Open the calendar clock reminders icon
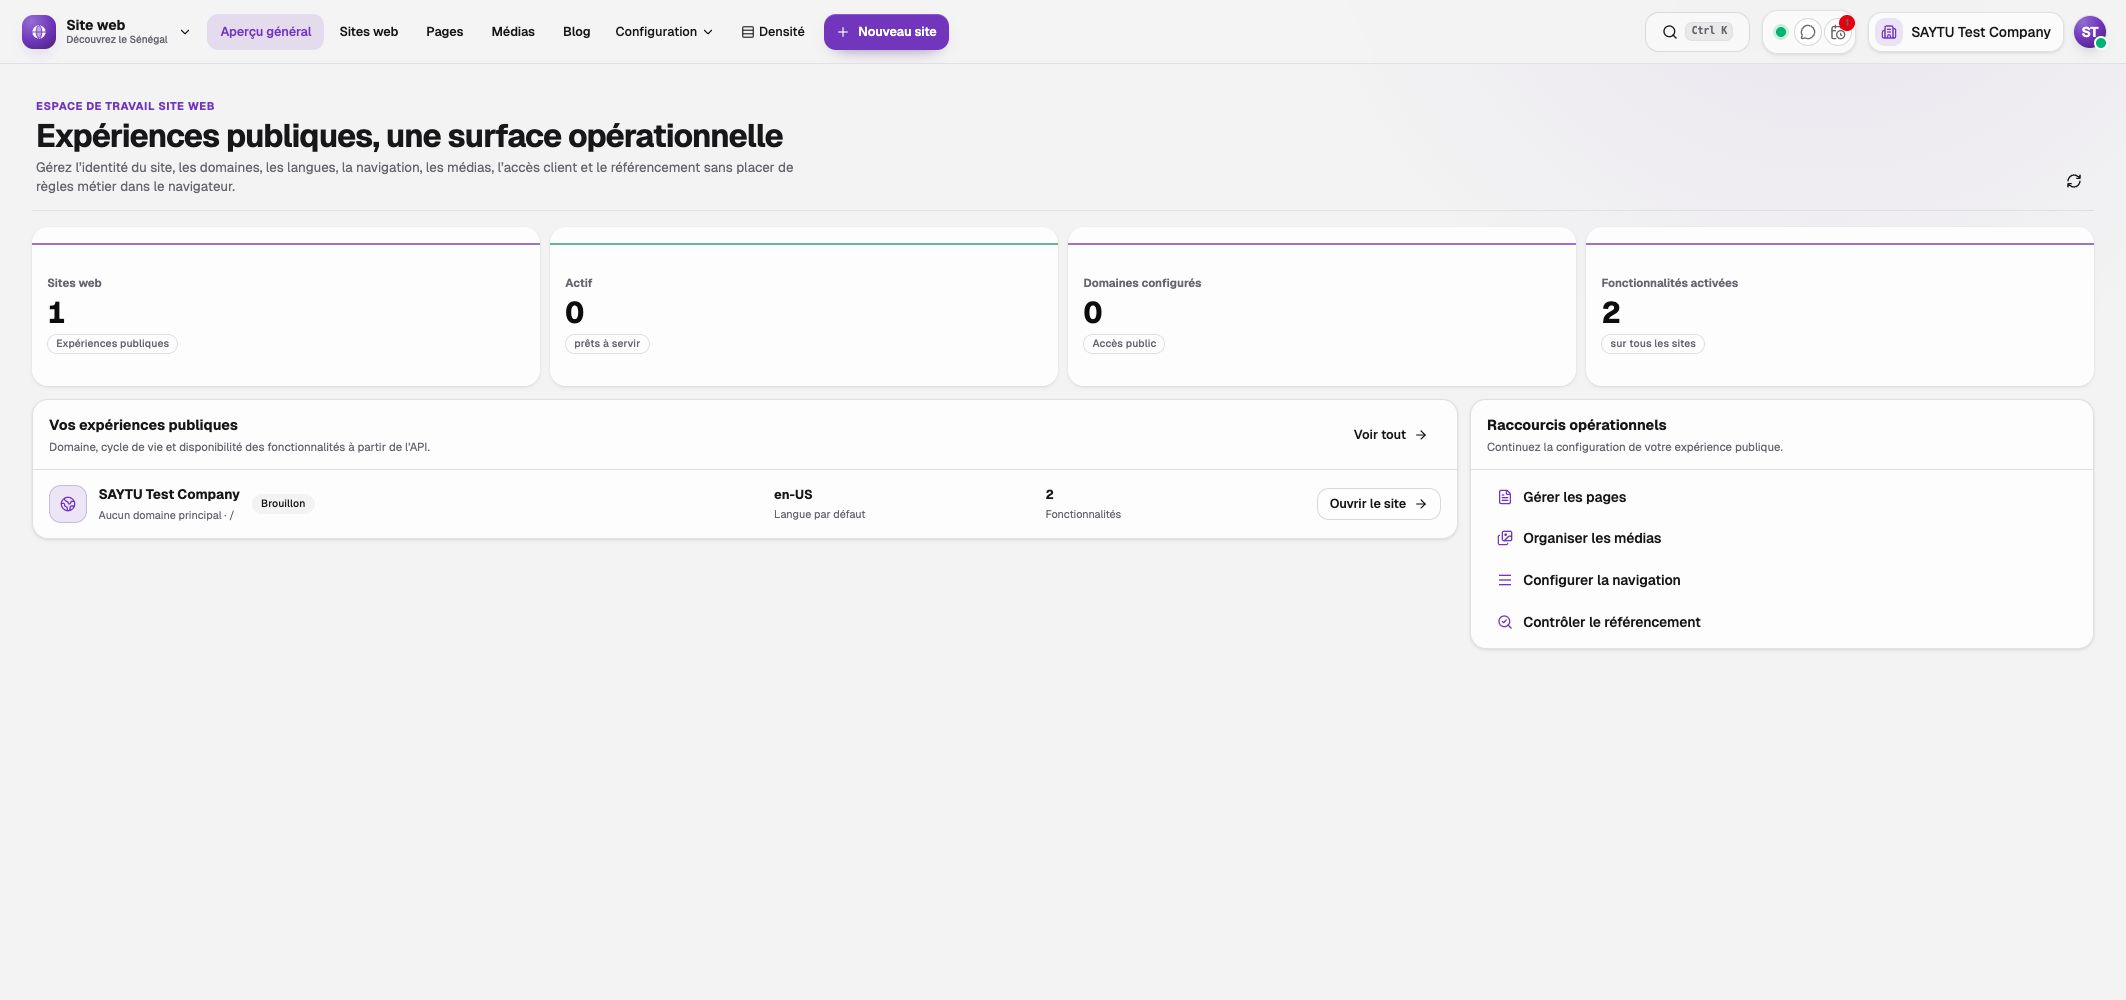 tap(1838, 32)
